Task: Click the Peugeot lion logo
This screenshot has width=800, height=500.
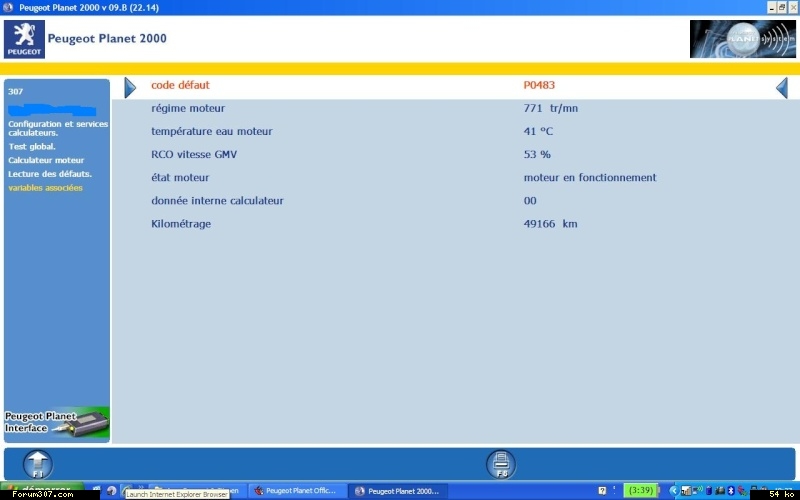Action: 24,39
